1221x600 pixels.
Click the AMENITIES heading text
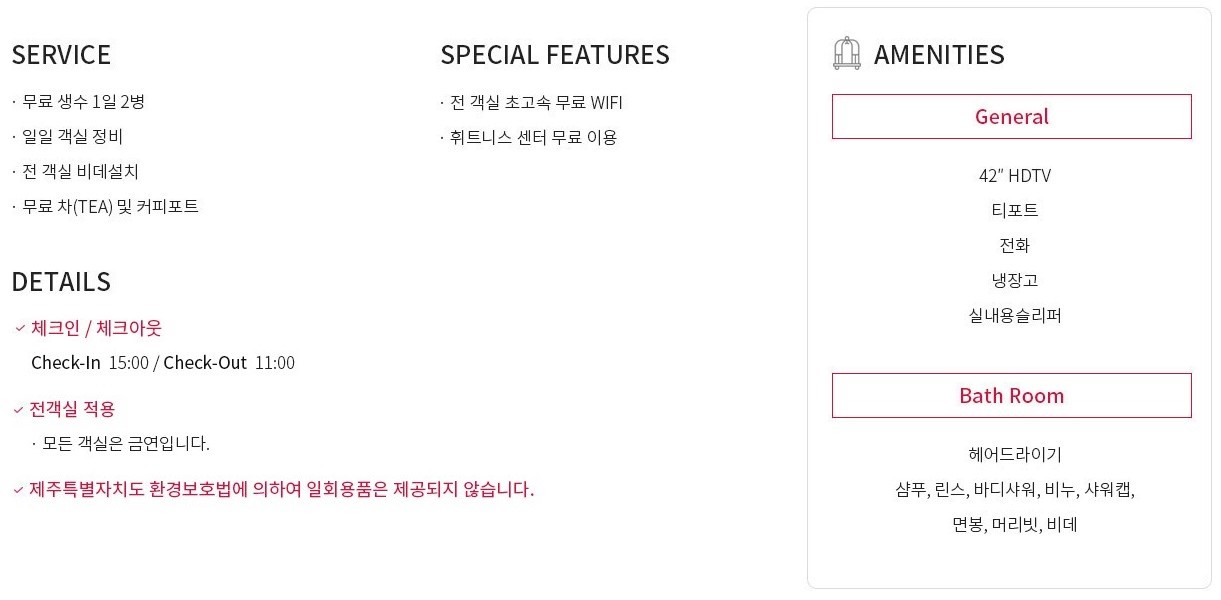pos(939,54)
